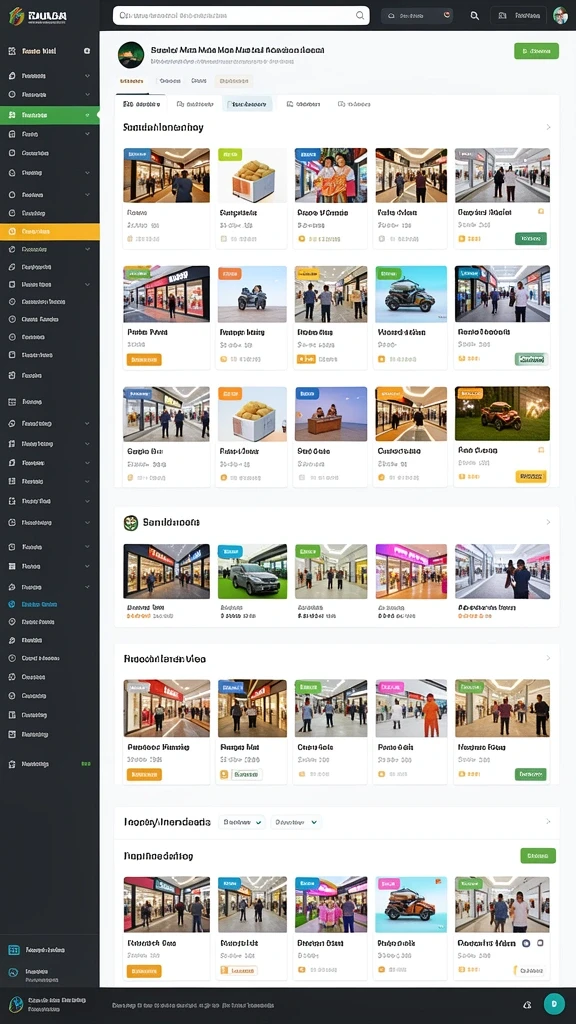
Task: Open the second dropdown next to the lower section heading
Action: [296, 822]
